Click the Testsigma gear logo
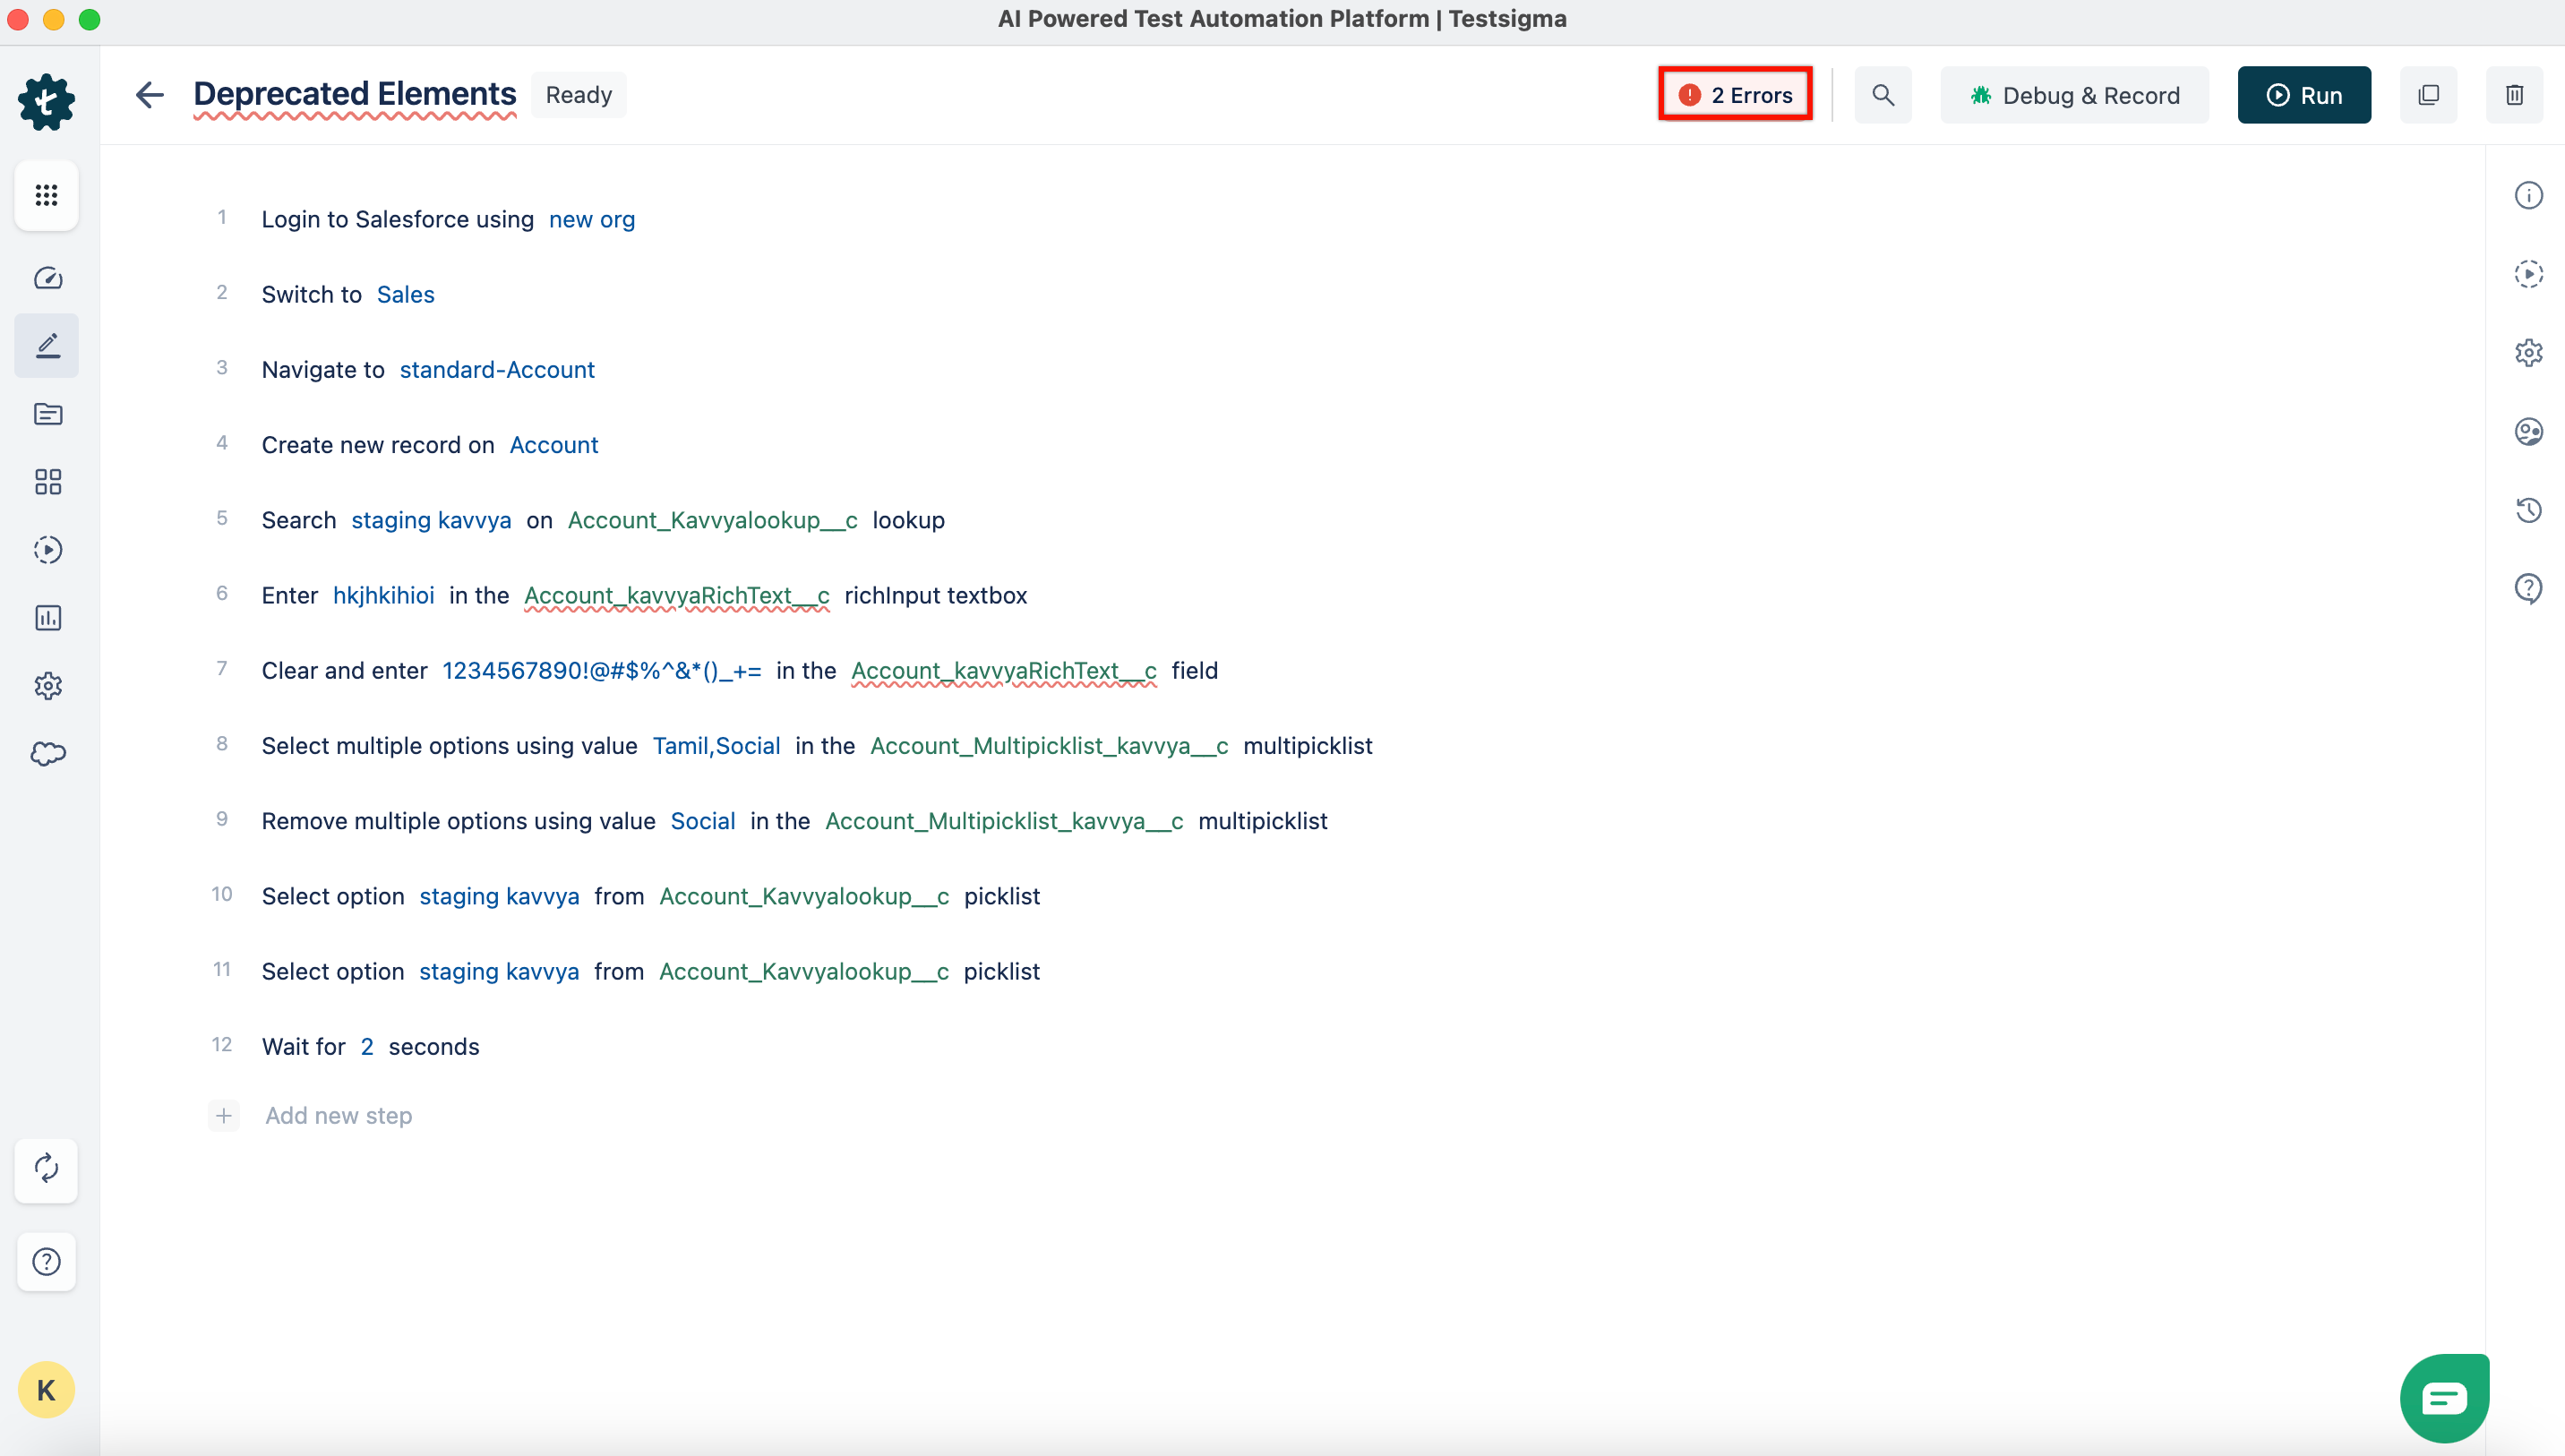This screenshot has width=2565, height=1456. tap(46, 101)
